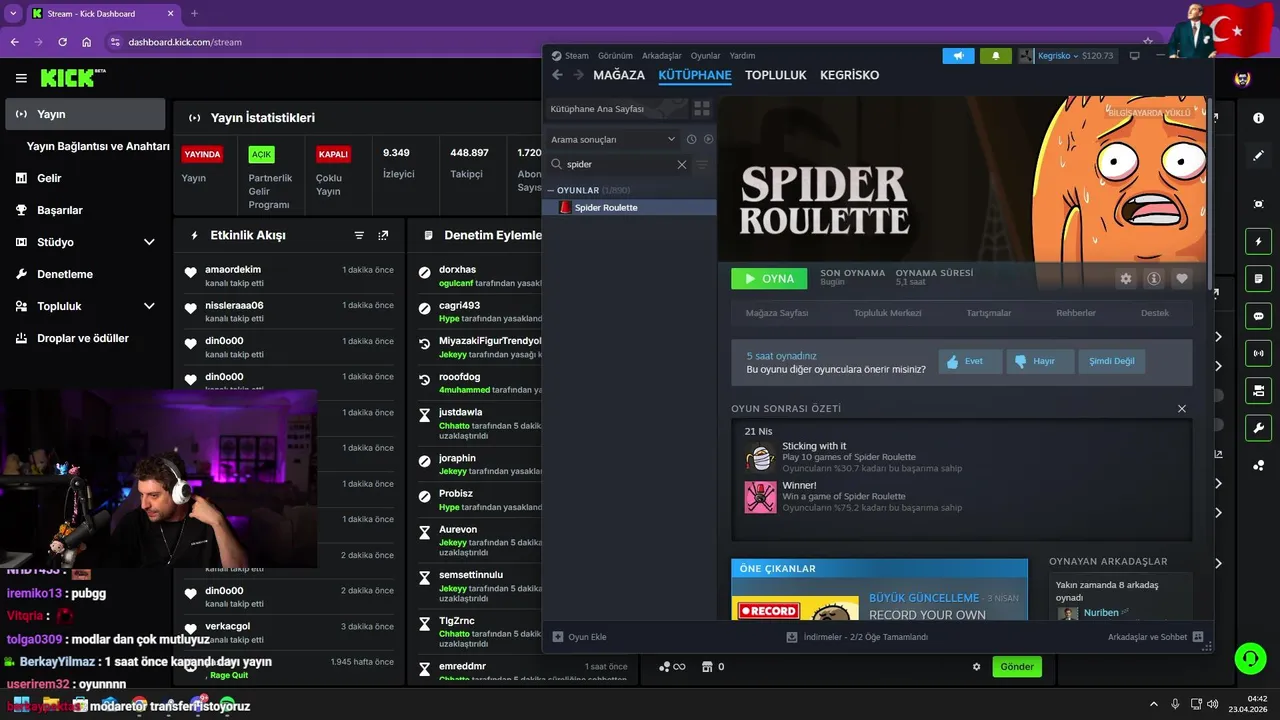Answer Evet to recommend game
Viewport: 1280px width, 720px height.
click(x=970, y=361)
